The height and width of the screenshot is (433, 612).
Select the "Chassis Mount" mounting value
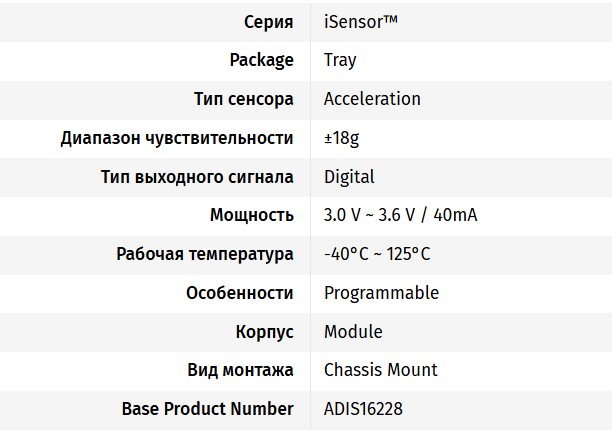pyautogui.click(x=381, y=370)
